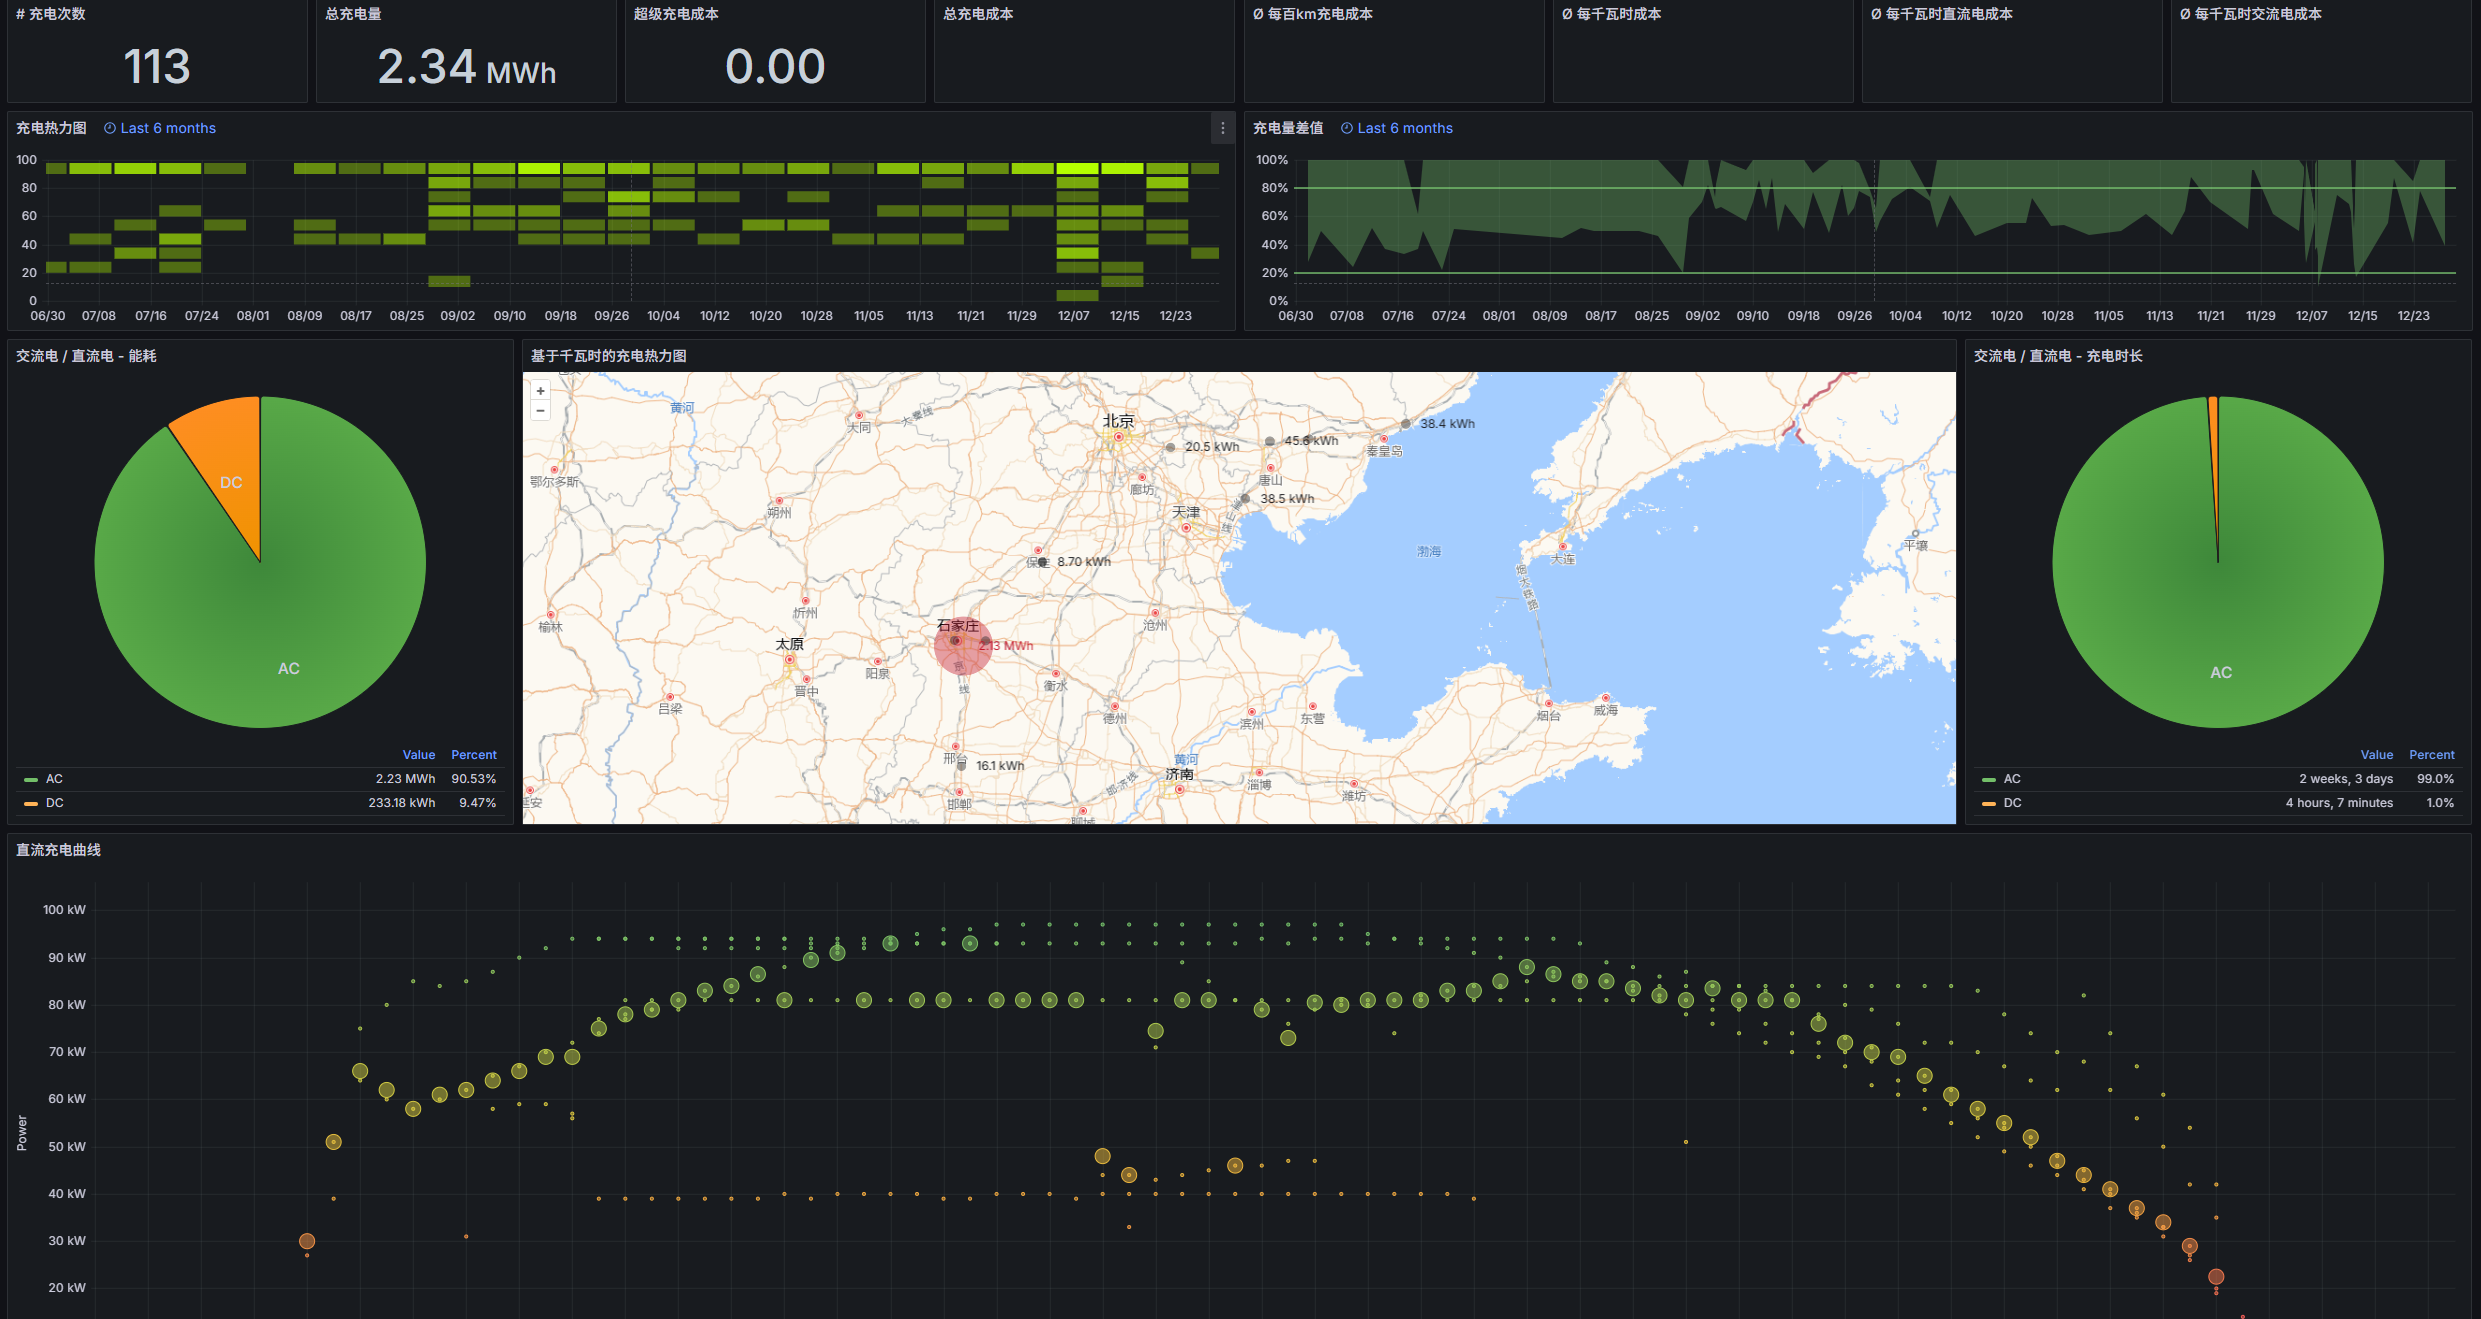Click the map zoom in plus button
Image resolution: width=2481 pixels, height=1319 pixels.
[x=540, y=391]
